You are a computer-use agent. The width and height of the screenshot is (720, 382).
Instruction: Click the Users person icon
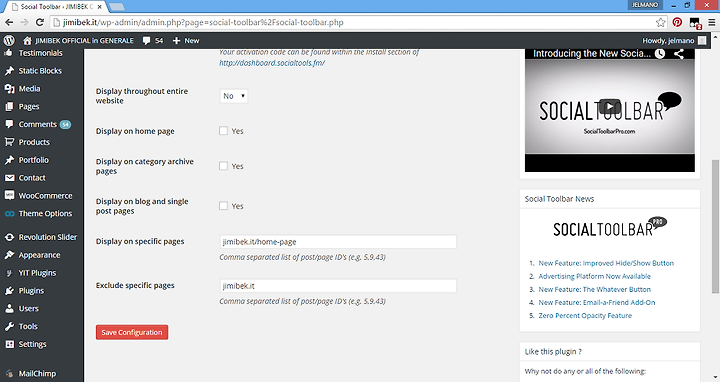[x=9, y=309]
